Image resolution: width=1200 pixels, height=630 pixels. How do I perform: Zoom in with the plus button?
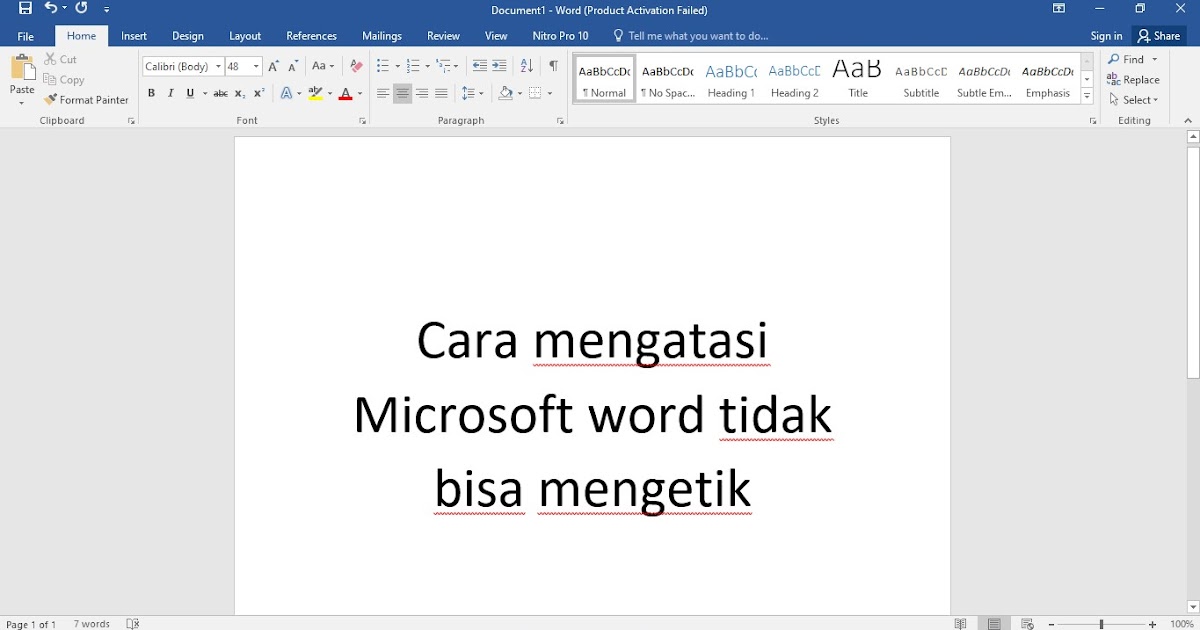click(x=1152, y=624)
